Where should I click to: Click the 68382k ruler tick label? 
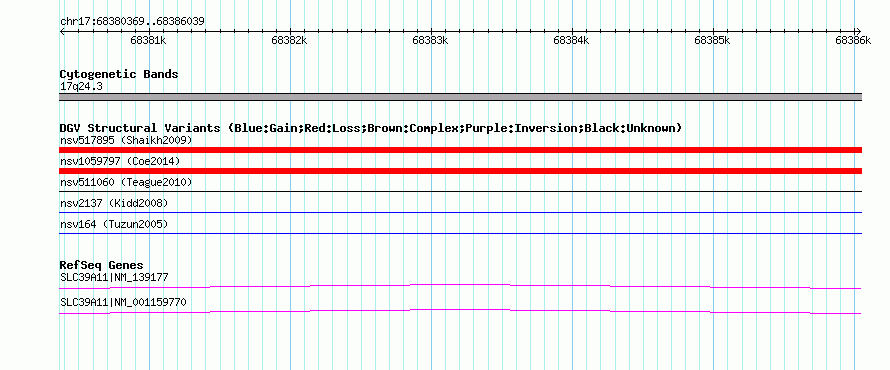(289, 40)
